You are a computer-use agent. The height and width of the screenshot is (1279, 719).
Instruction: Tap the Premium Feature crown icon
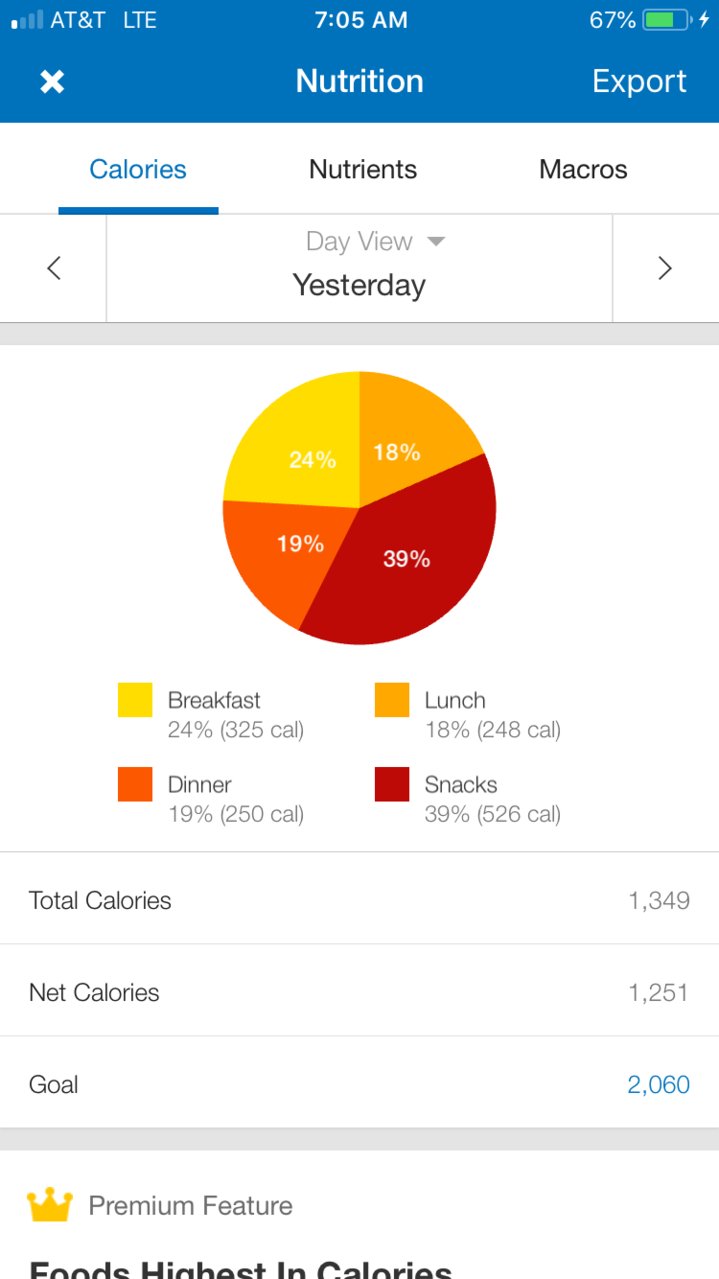click(50, 1205)
